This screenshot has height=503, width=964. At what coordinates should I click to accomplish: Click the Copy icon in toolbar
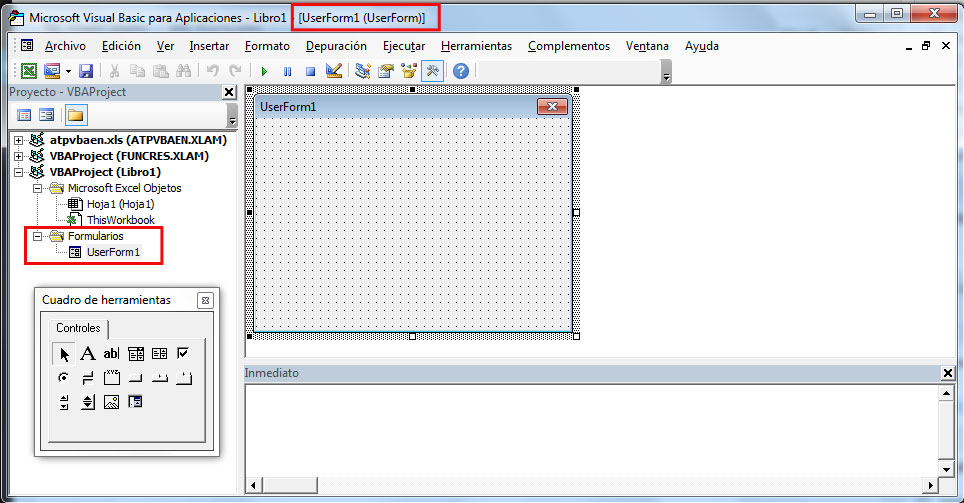pos(138,71)
